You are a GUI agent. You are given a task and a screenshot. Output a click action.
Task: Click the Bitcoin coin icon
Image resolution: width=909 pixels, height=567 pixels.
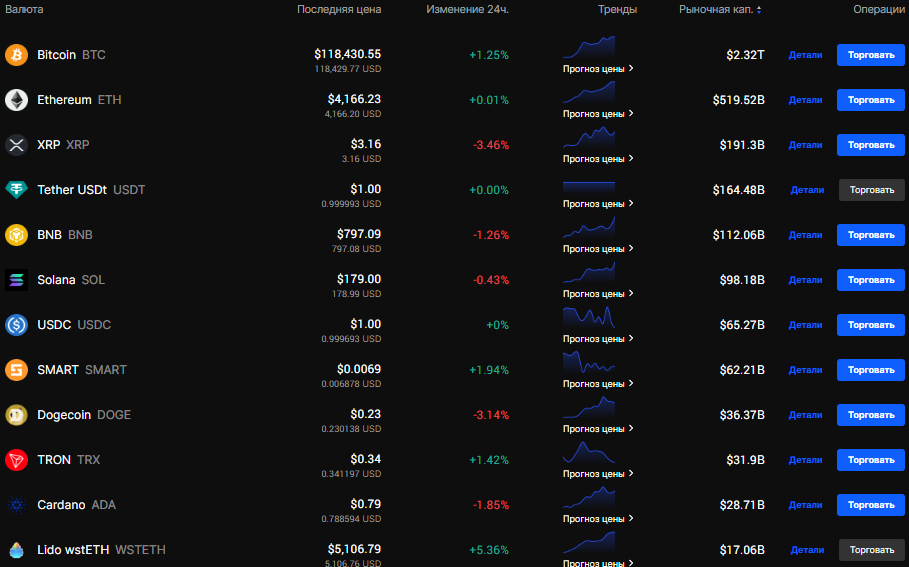point(16,55)
